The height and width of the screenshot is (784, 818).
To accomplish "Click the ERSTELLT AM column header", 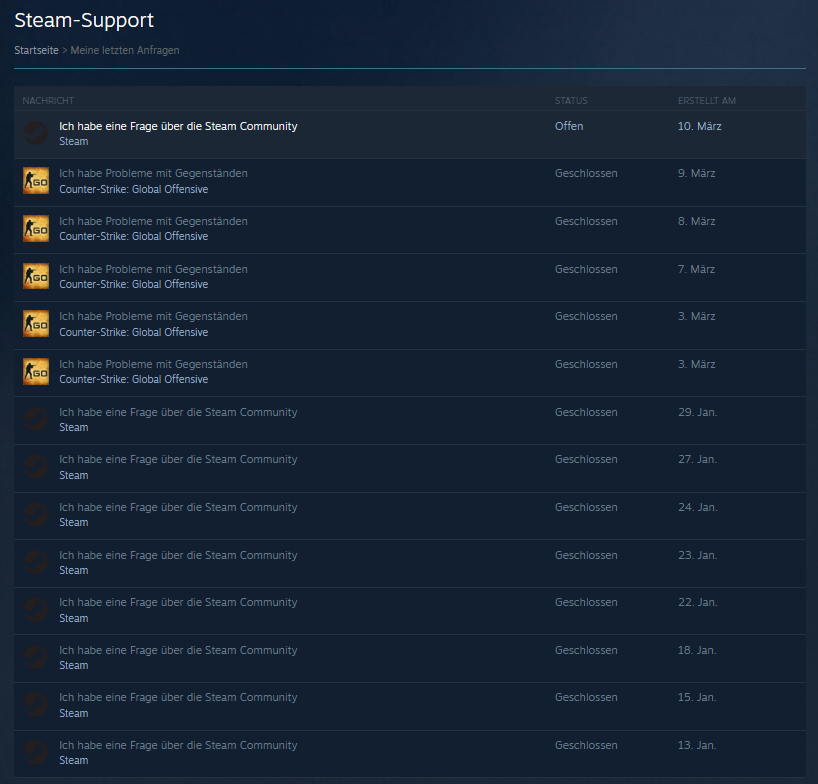I will 707,101.
